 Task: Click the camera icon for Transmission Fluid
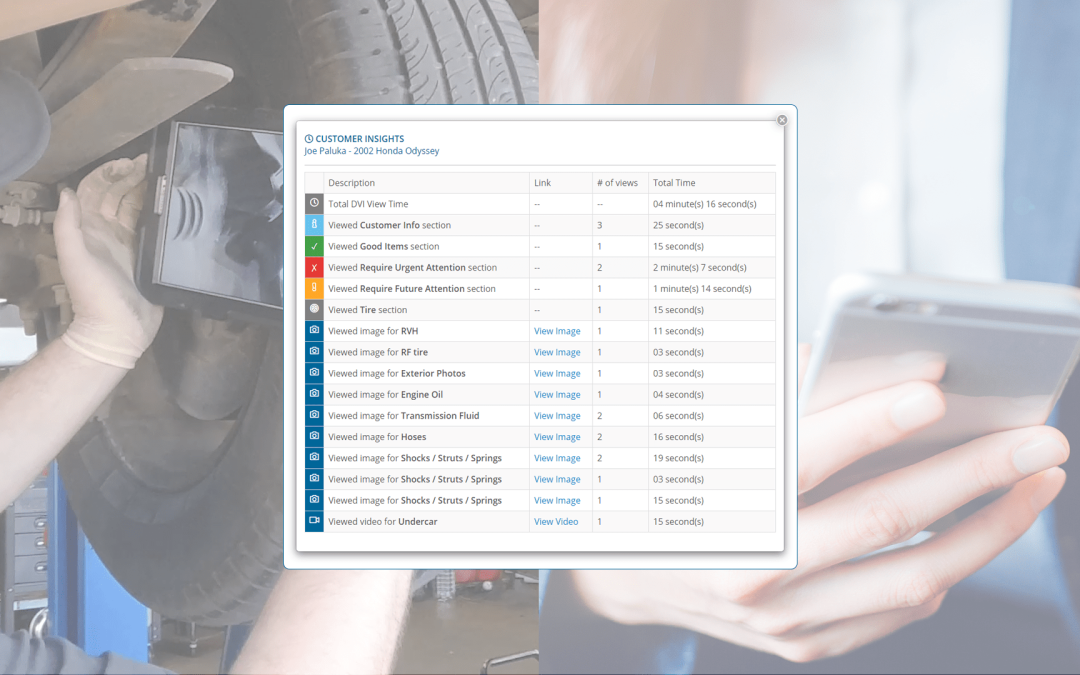pyautogui.click(x=313, y=415)
